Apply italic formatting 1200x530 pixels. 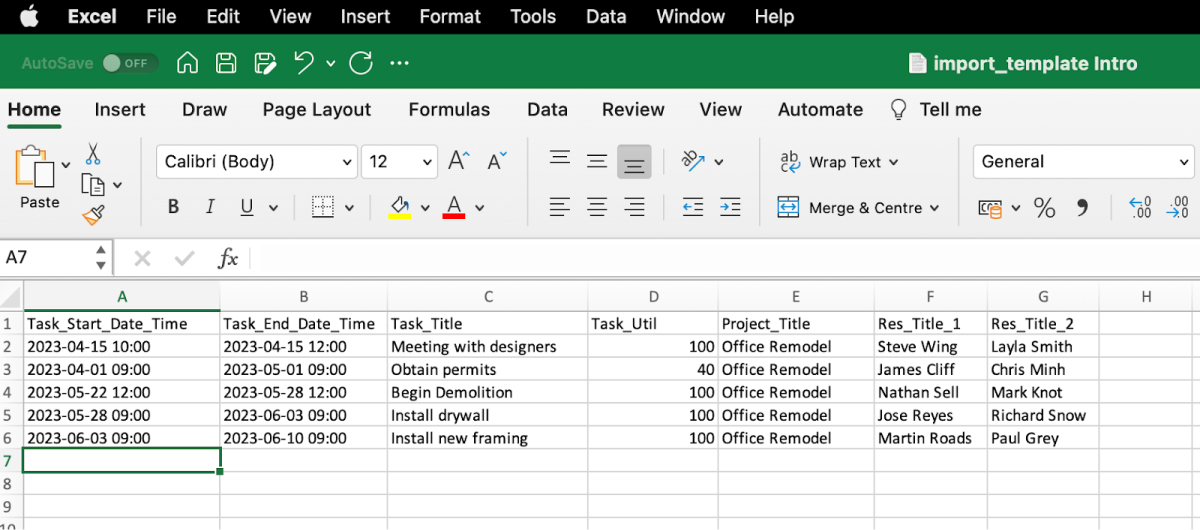click(210, 208)
